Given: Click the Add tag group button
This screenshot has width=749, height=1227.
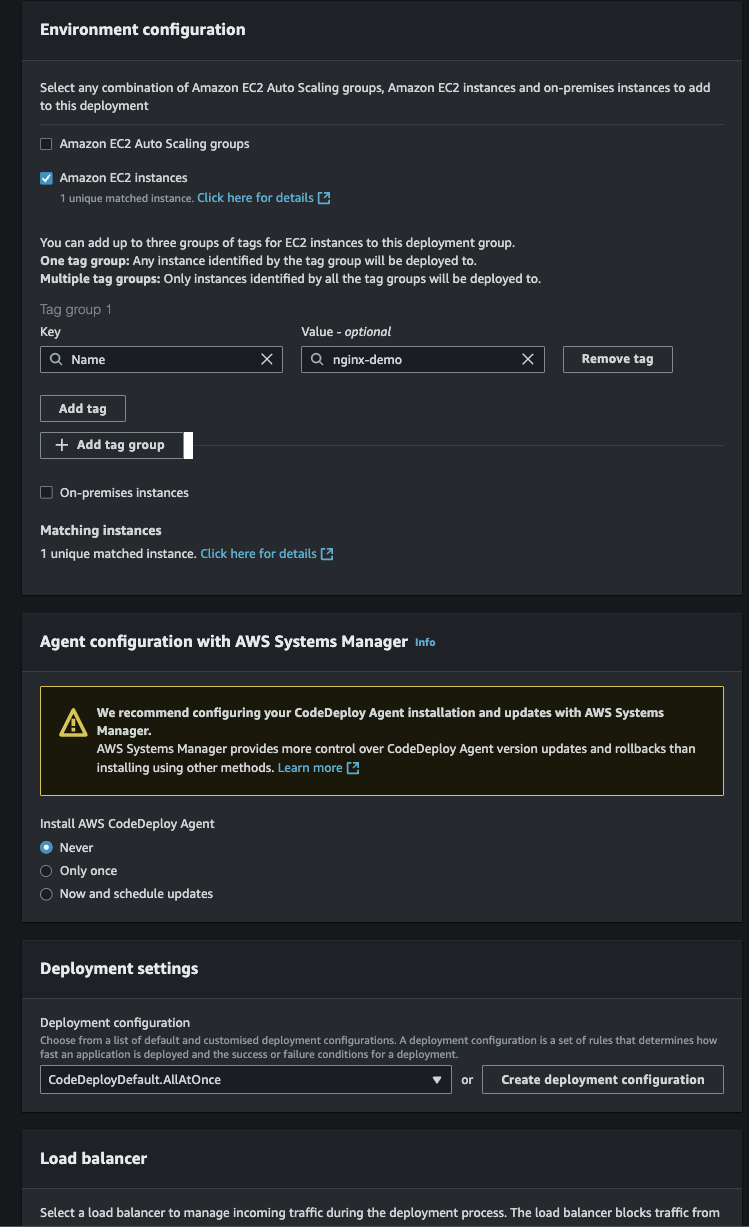Looking at the screenshot, I should click(112, 445).
